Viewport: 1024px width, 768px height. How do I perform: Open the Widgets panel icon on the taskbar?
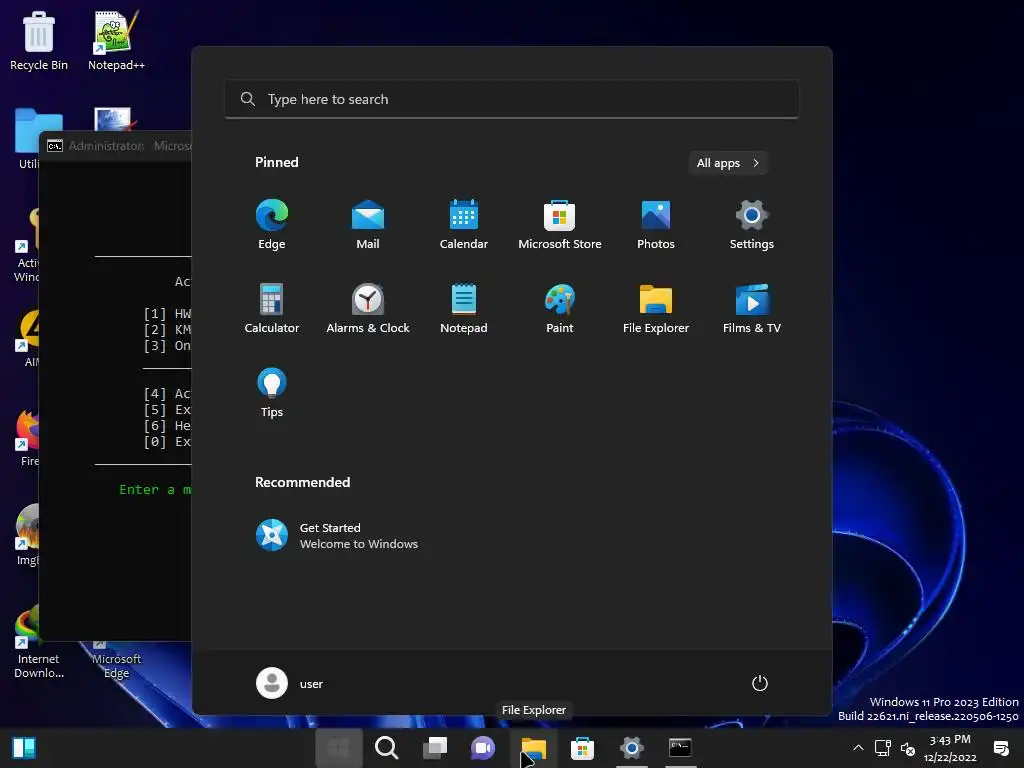pyautogui.click(x=24, y=748)
